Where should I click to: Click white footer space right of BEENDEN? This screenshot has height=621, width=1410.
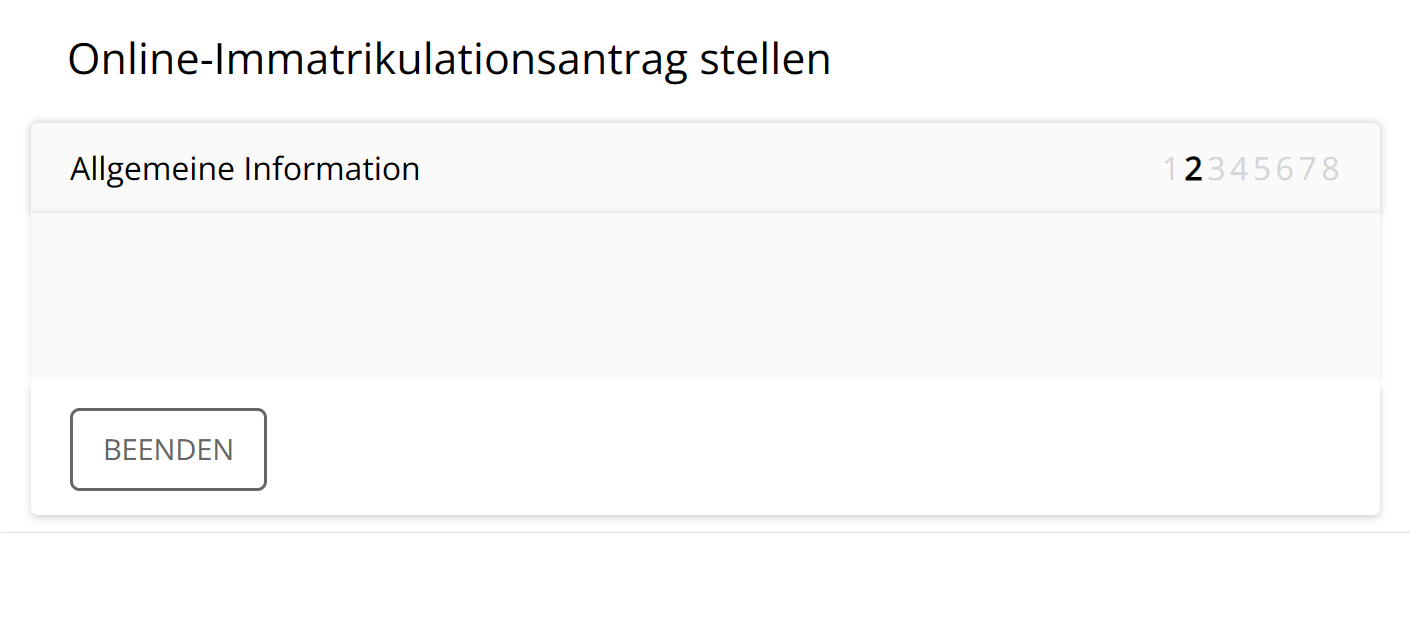[x=800, y=449]
